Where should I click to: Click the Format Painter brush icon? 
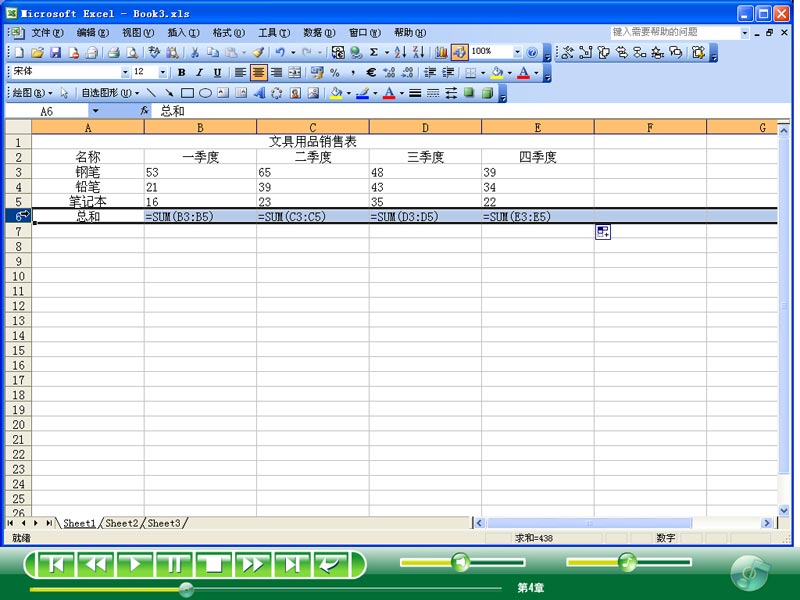257,52
